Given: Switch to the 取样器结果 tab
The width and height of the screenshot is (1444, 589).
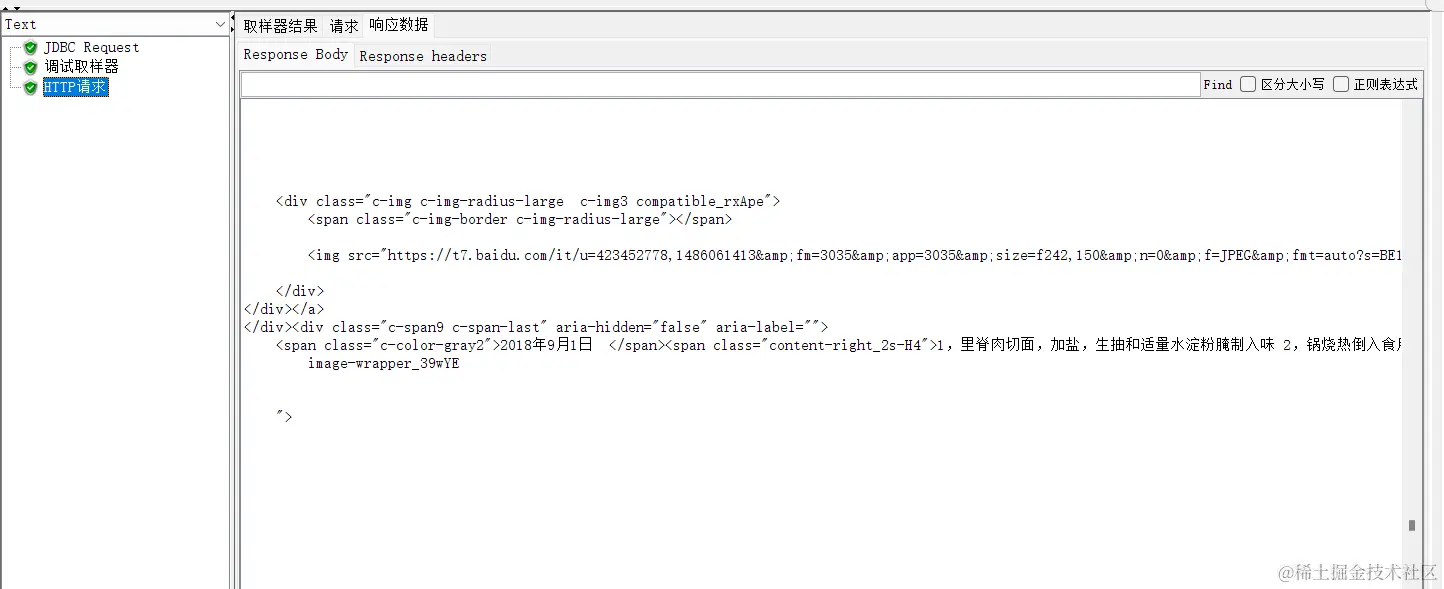Looking at the screenshot, I should coord(281,26).
